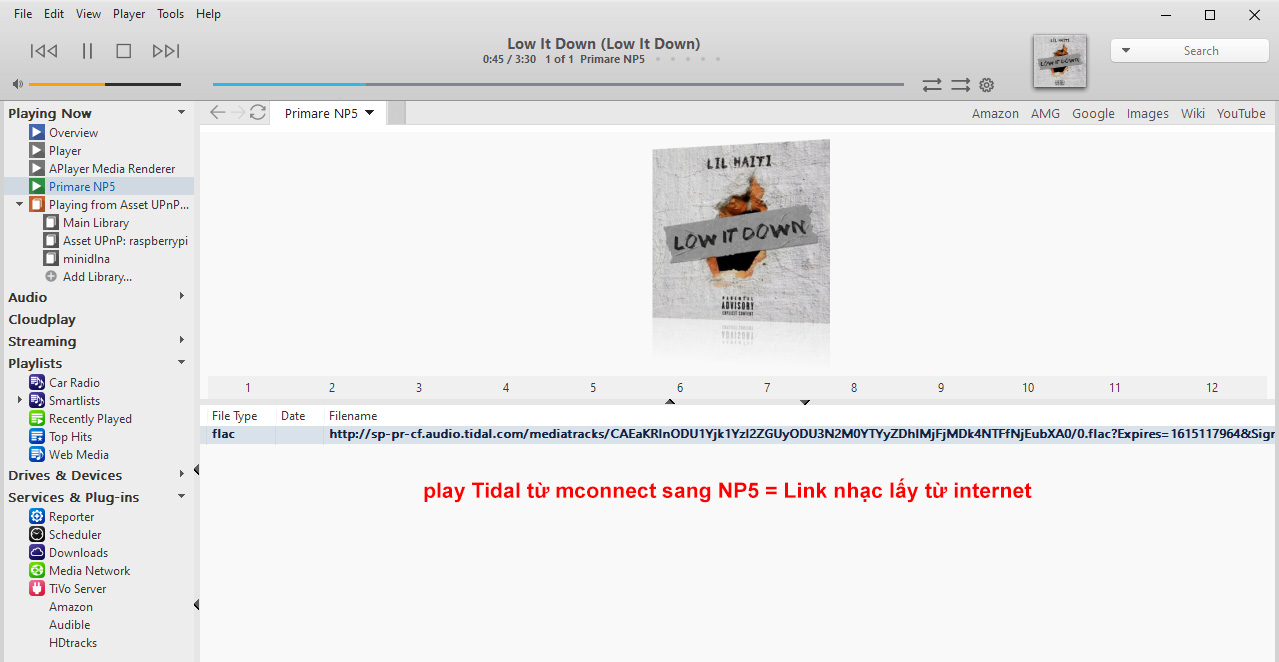1279x662 pixels.
Task: Open playback options gear icon
Action: (x=987, y=85)
